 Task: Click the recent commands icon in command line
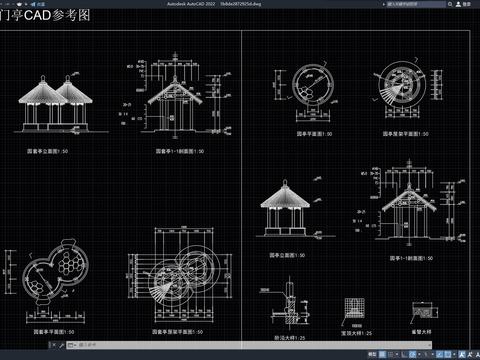pyautogui.click(x=72, y=345)
